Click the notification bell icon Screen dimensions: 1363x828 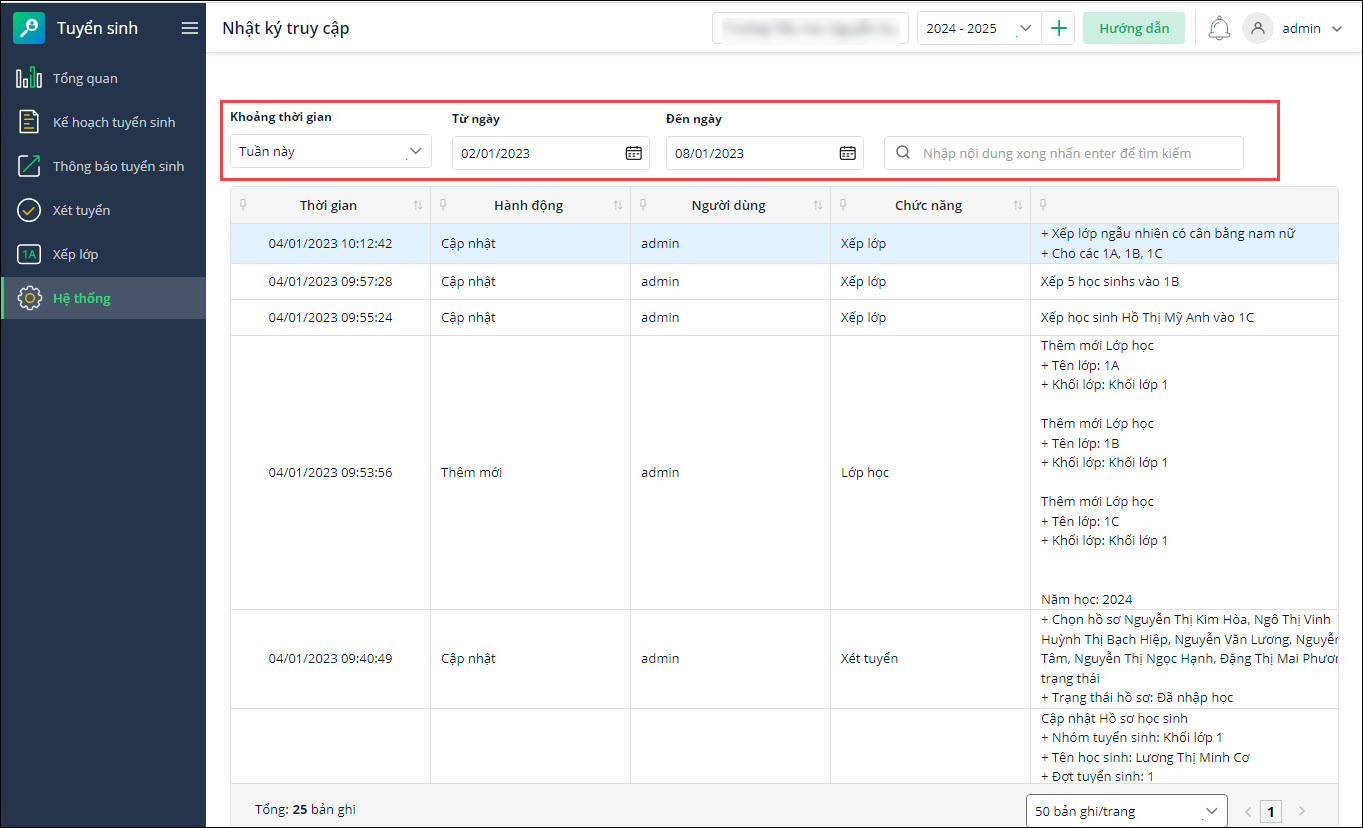click(1218, 28)
